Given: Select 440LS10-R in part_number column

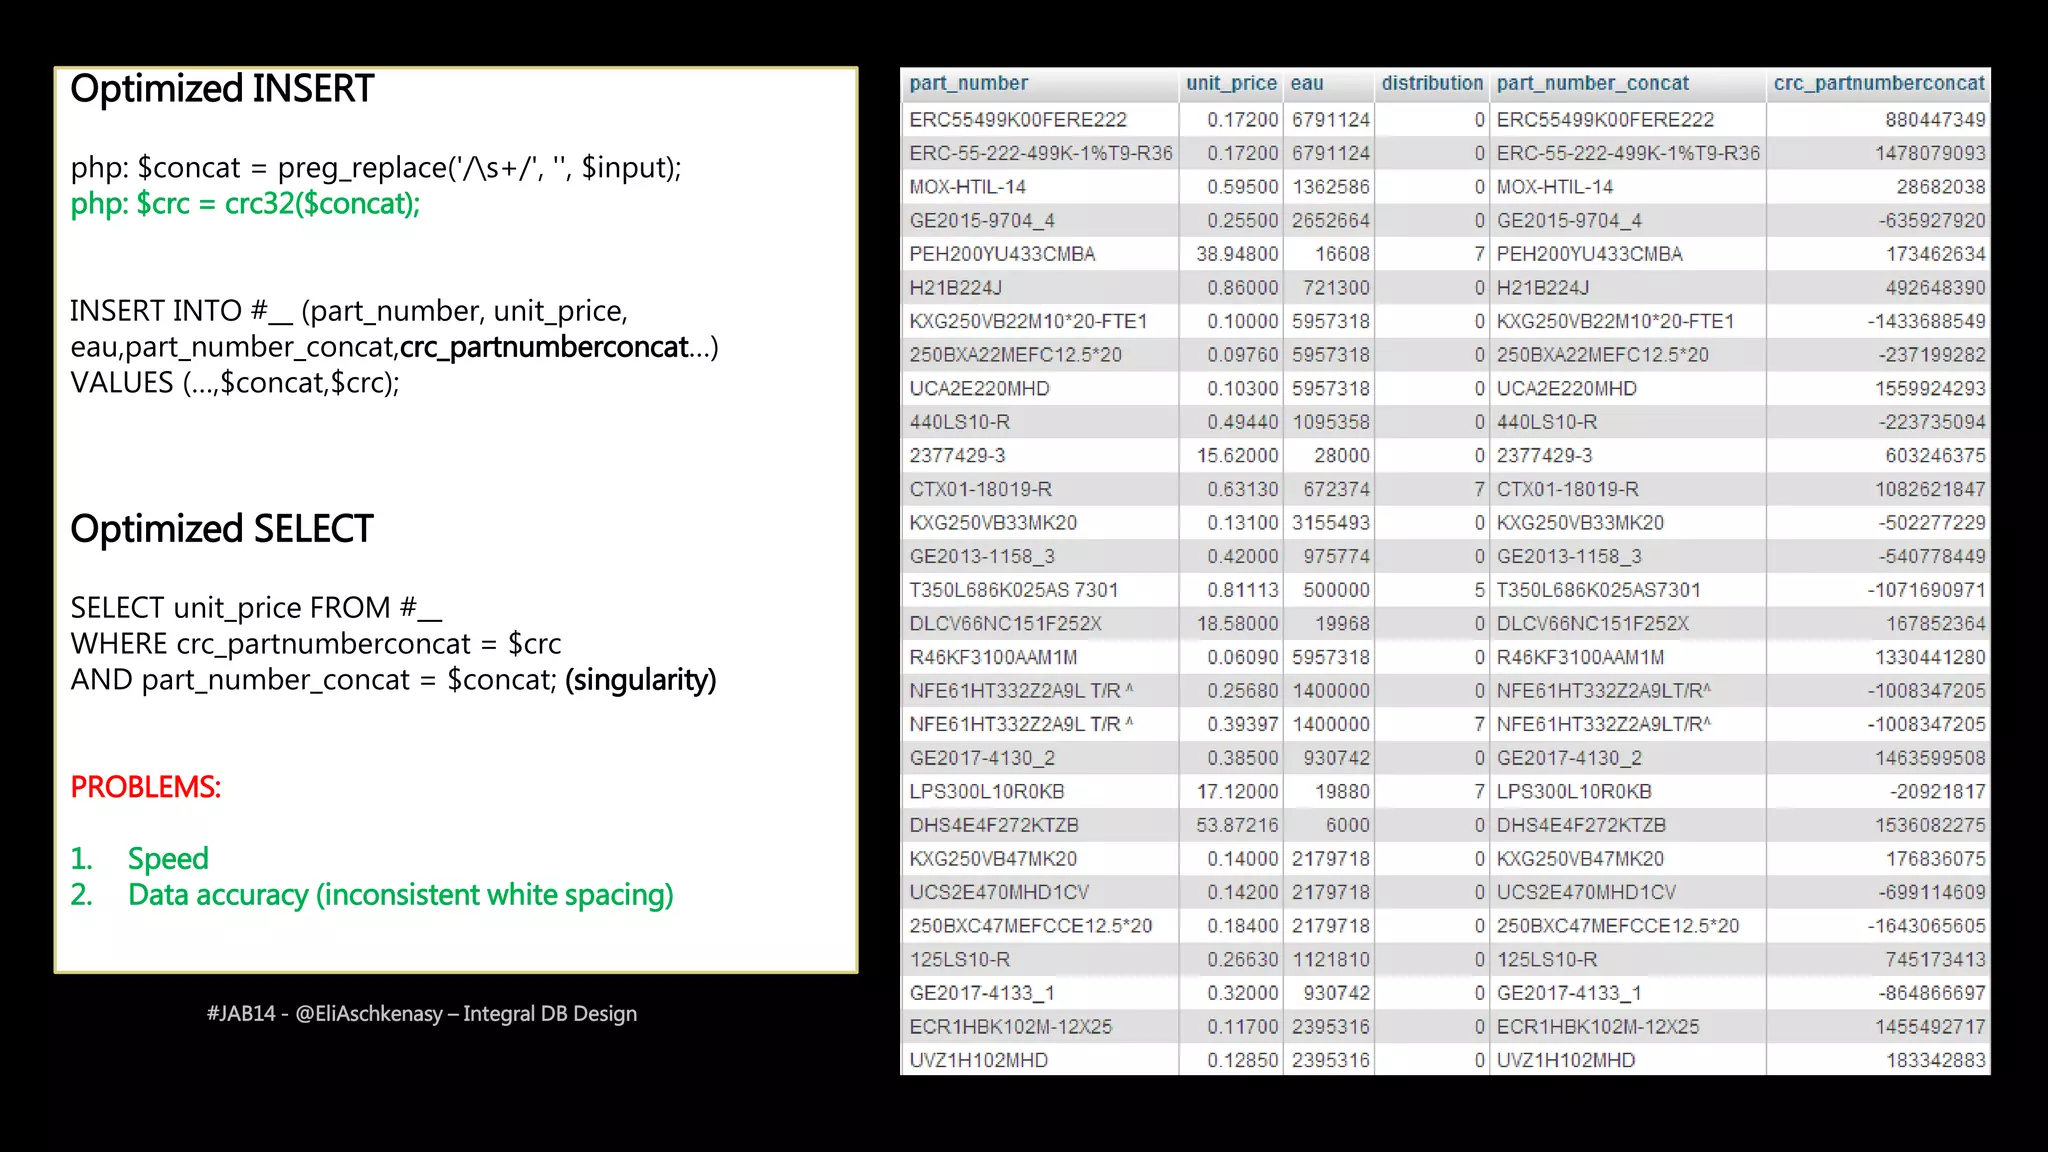Looking at the screenshot, I should (959, 422).
